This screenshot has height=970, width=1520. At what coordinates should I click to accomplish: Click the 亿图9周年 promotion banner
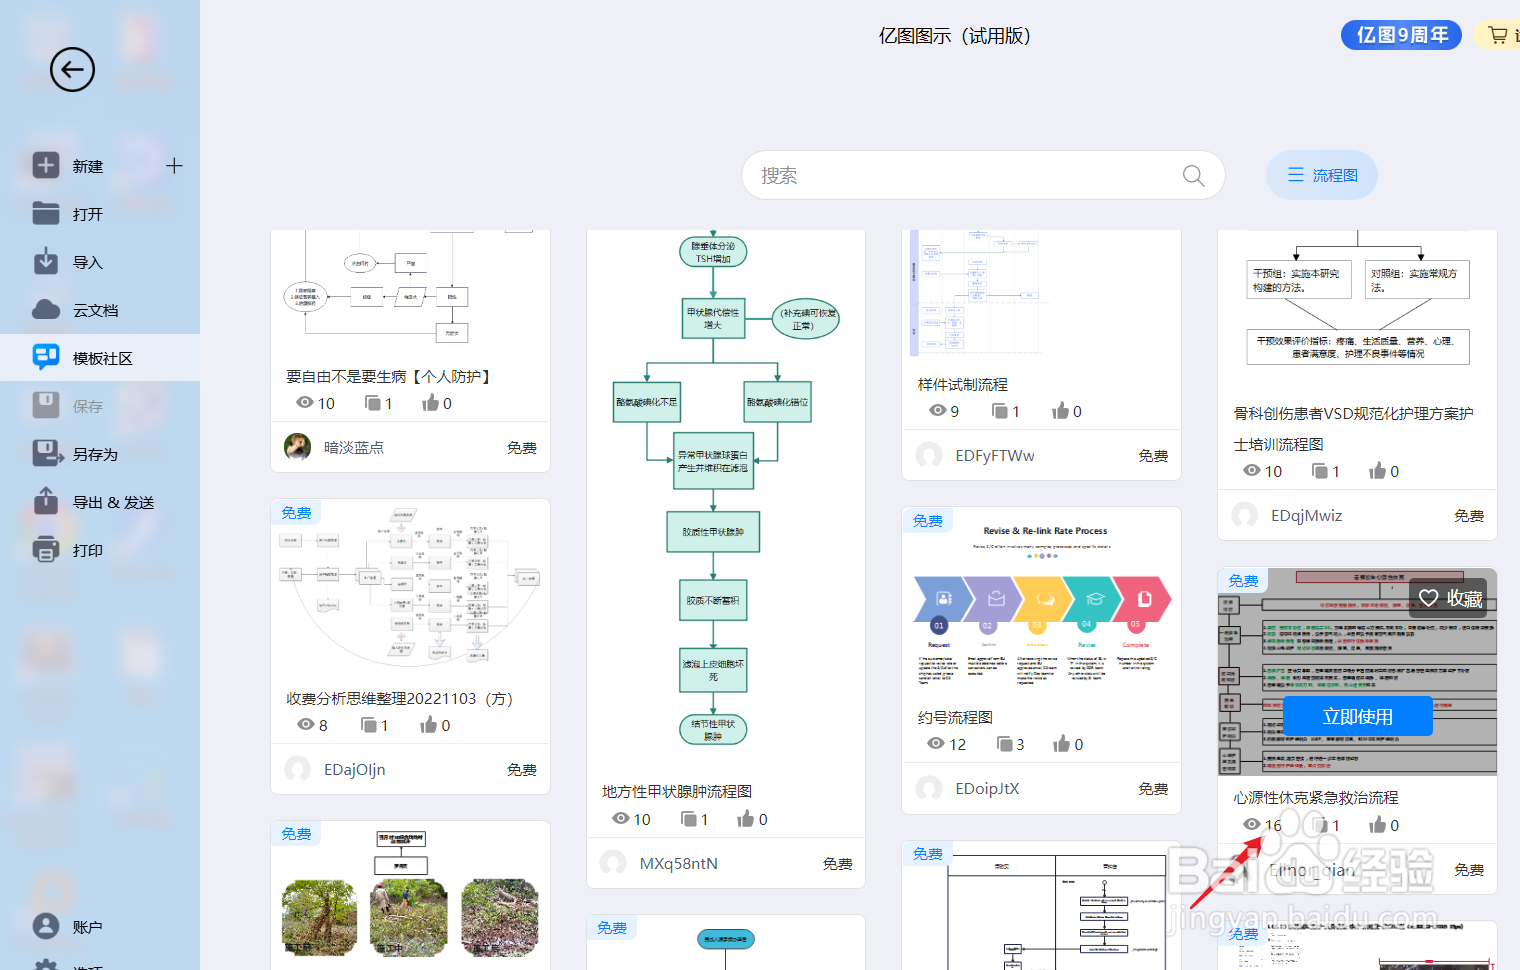[x=1401, y=34]
